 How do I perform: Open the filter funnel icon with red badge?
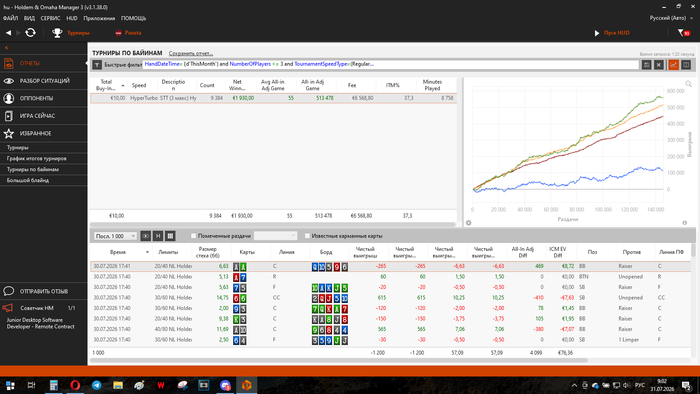pyautogui.click(x=683, y=33)
